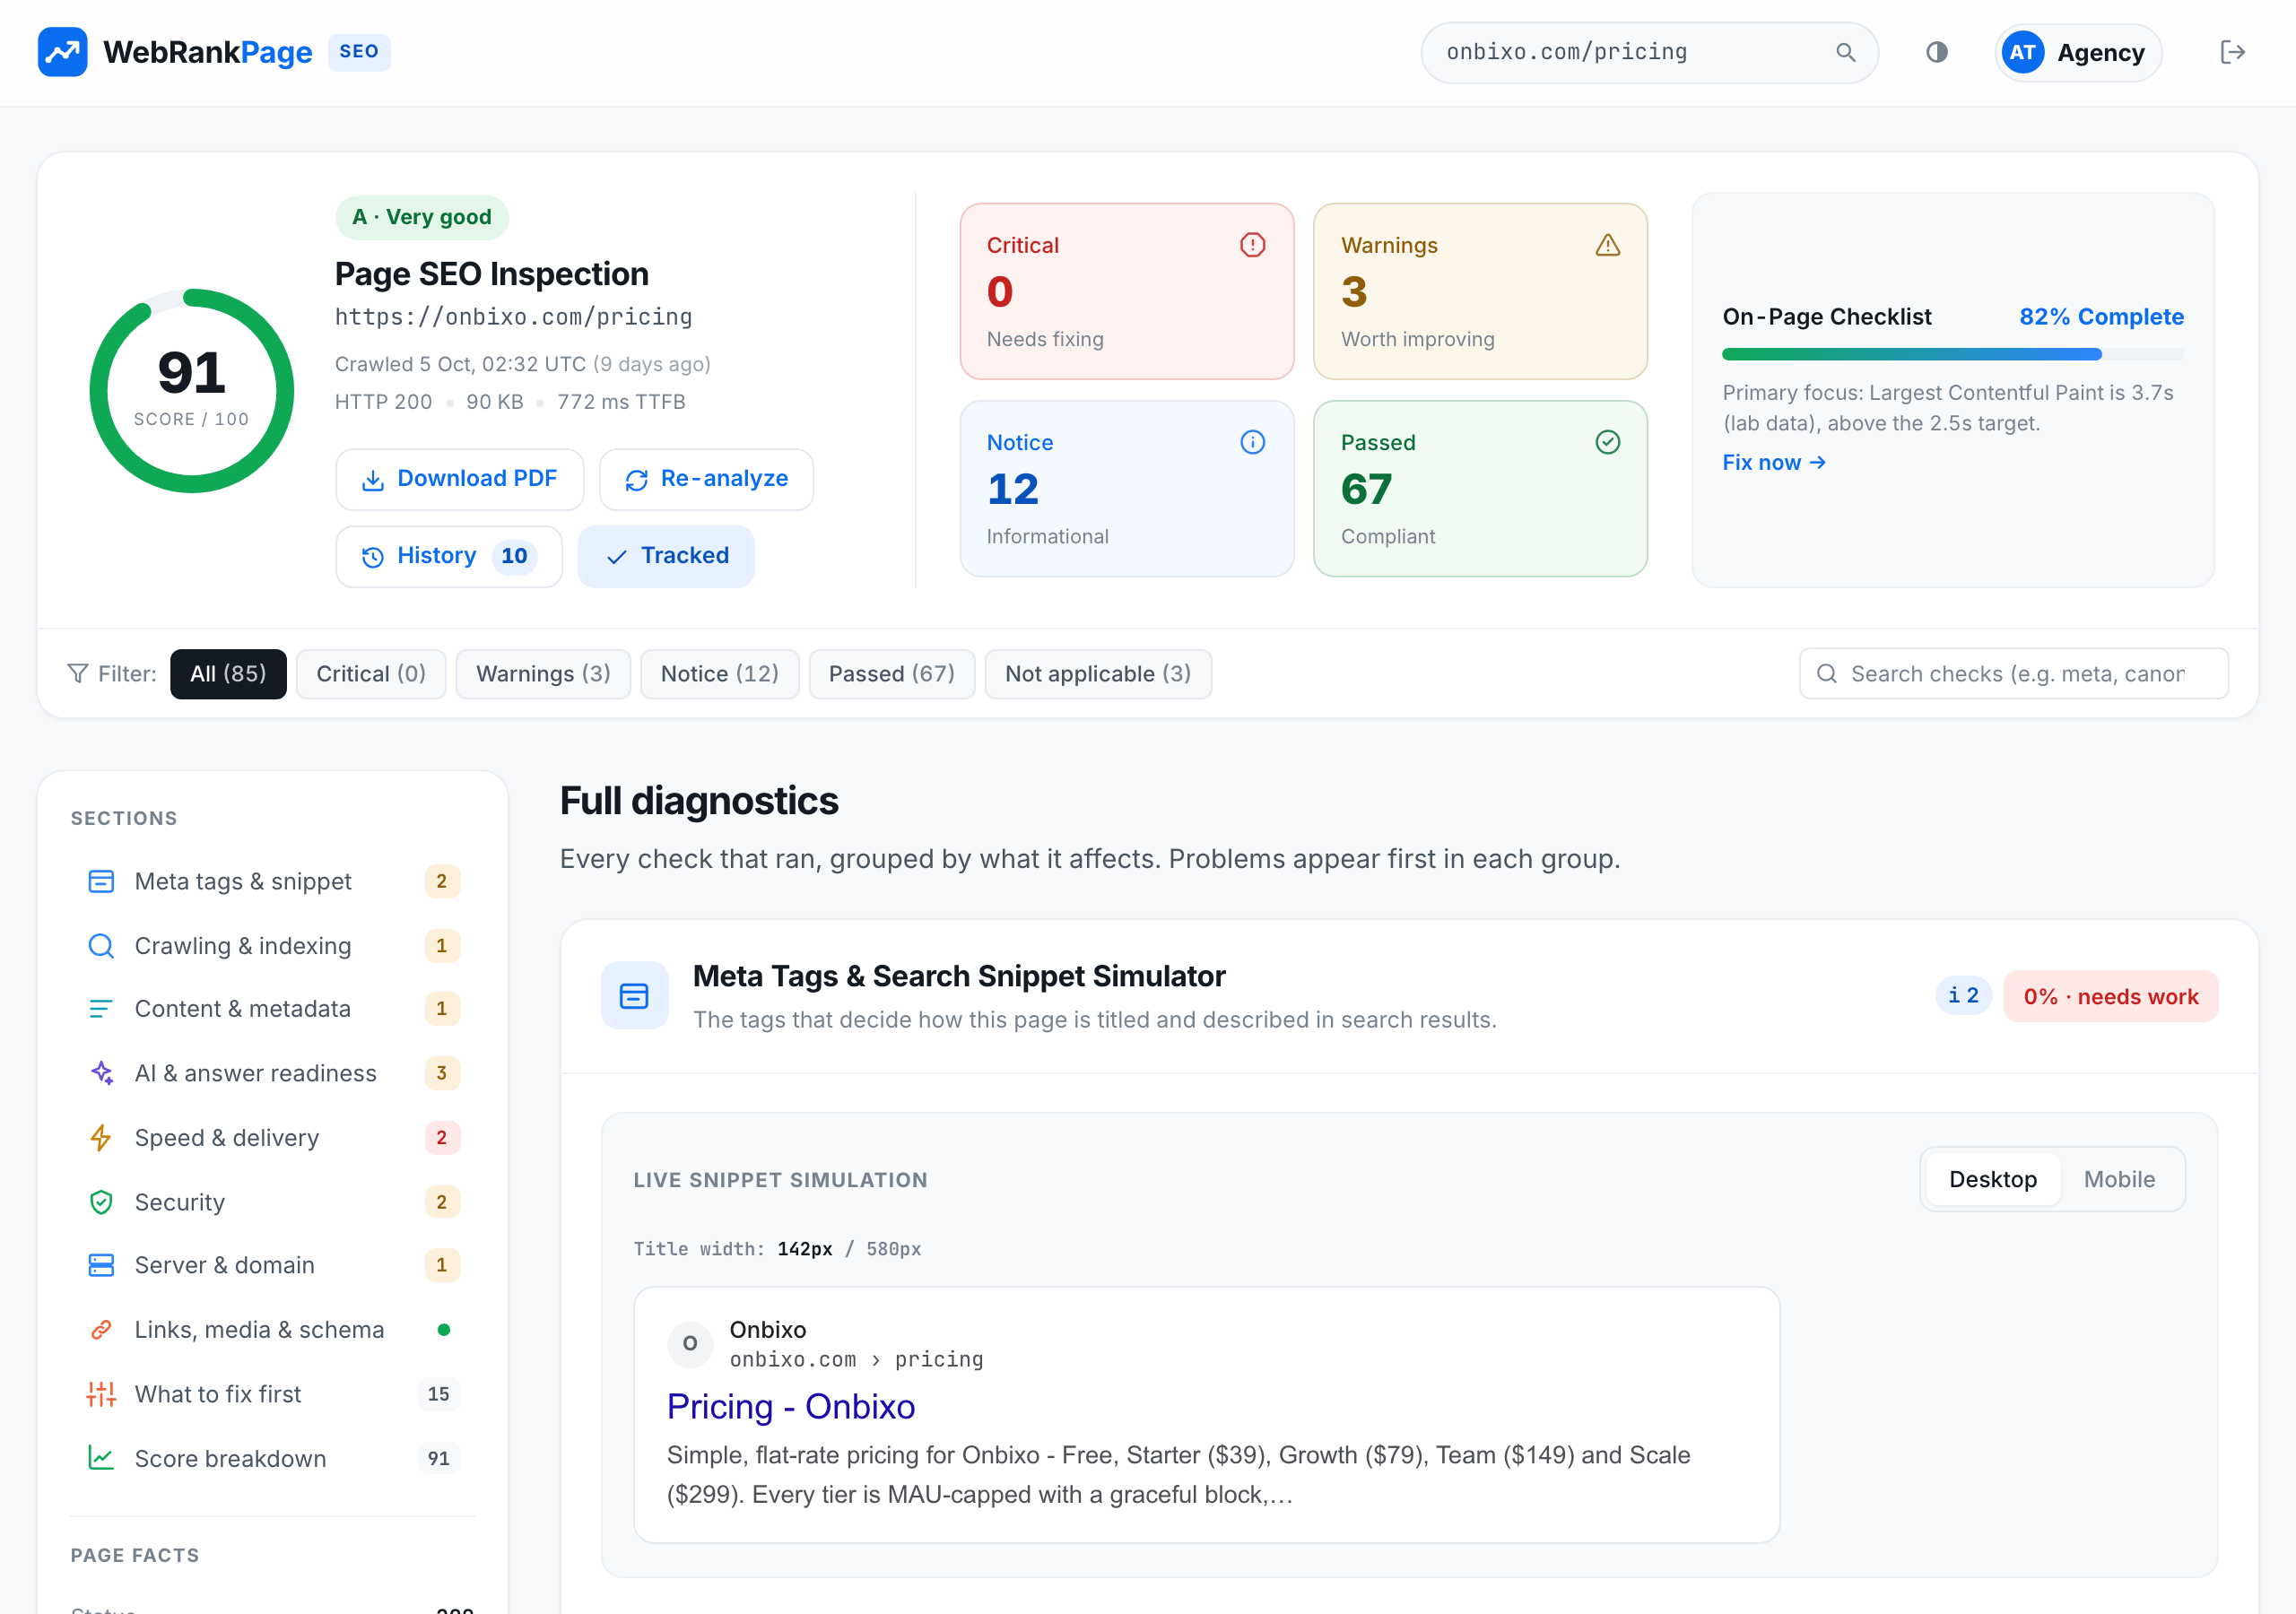Filter by Critical (0)
The height and width of the screenshot is (1614, 2296).
click(371, 674)
